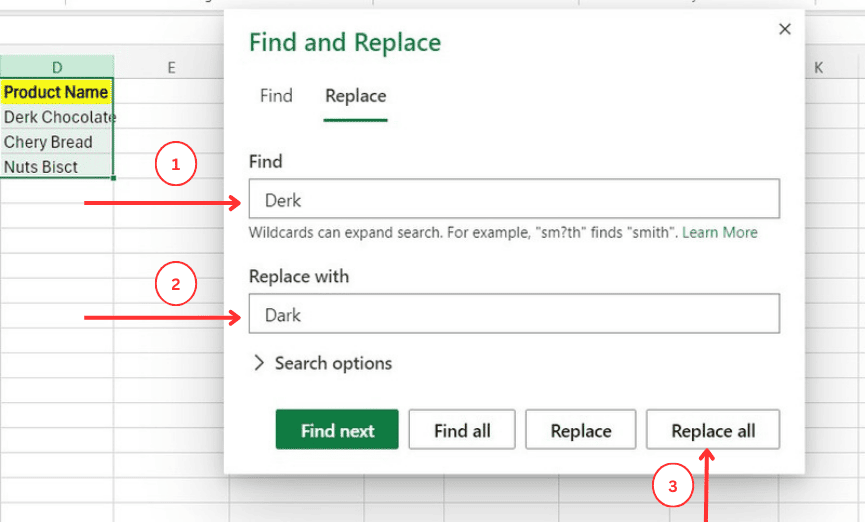866x523 pixels.
Task: Click the Replace with field containing Dark
Action: pos(514,315)
